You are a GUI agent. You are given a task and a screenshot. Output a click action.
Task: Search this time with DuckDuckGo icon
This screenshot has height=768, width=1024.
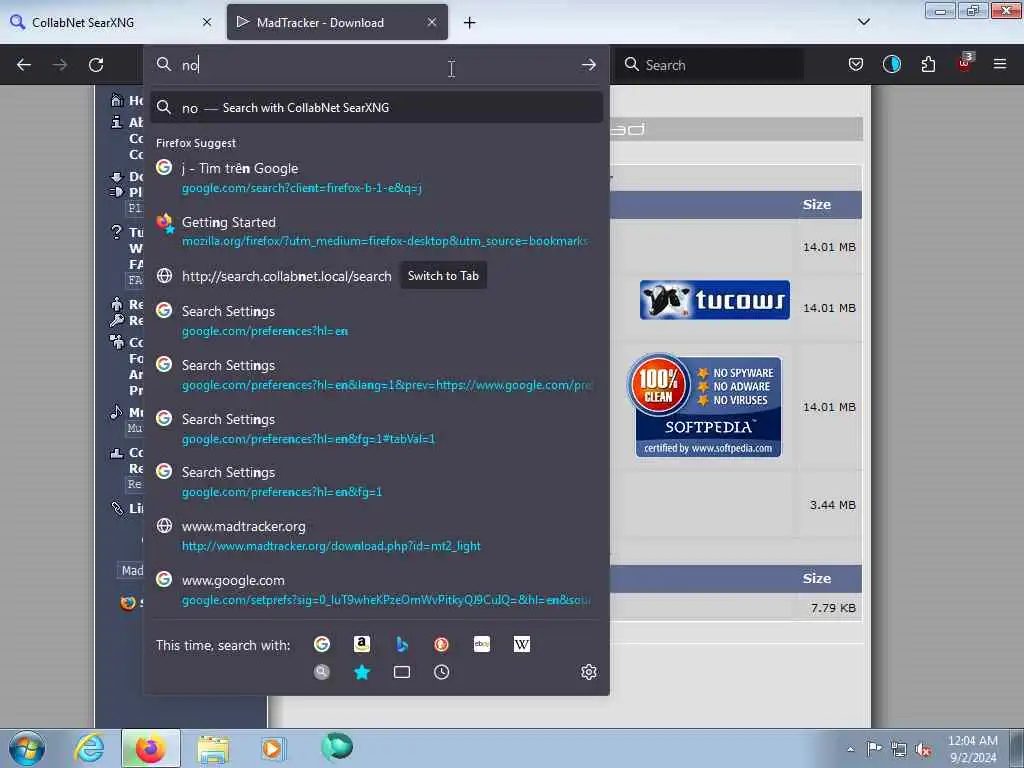click(441, 645)
